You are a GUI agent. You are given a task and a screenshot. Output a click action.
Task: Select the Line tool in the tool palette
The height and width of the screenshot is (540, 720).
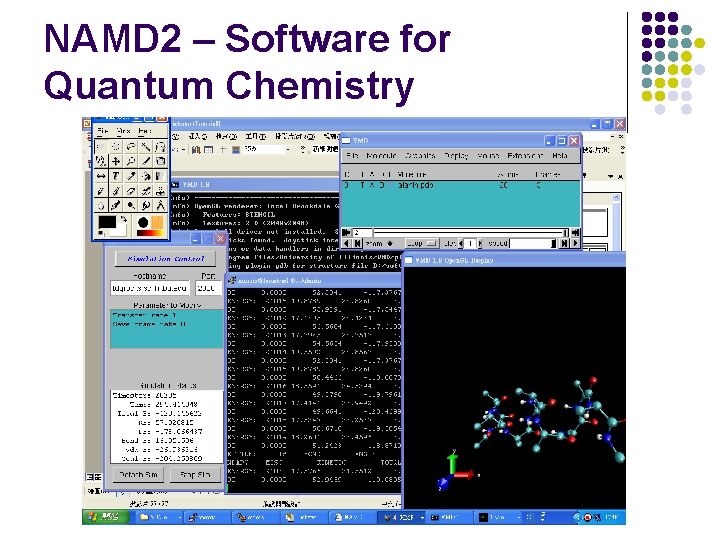pyautogui.click(x=146, y=162)
